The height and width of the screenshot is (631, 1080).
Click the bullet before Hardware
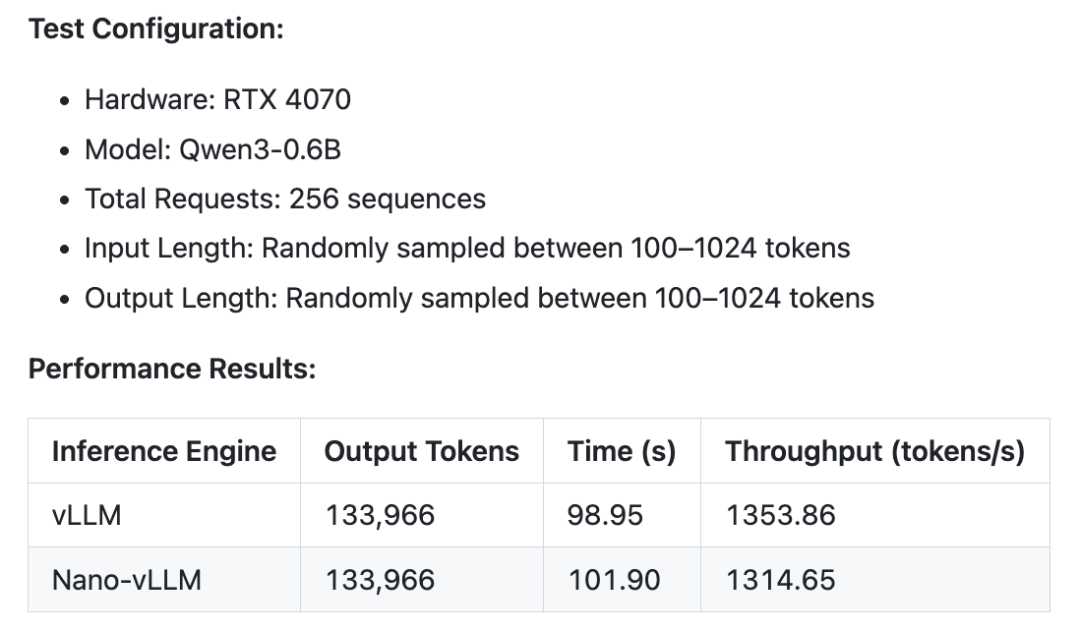tap(65, 101)
